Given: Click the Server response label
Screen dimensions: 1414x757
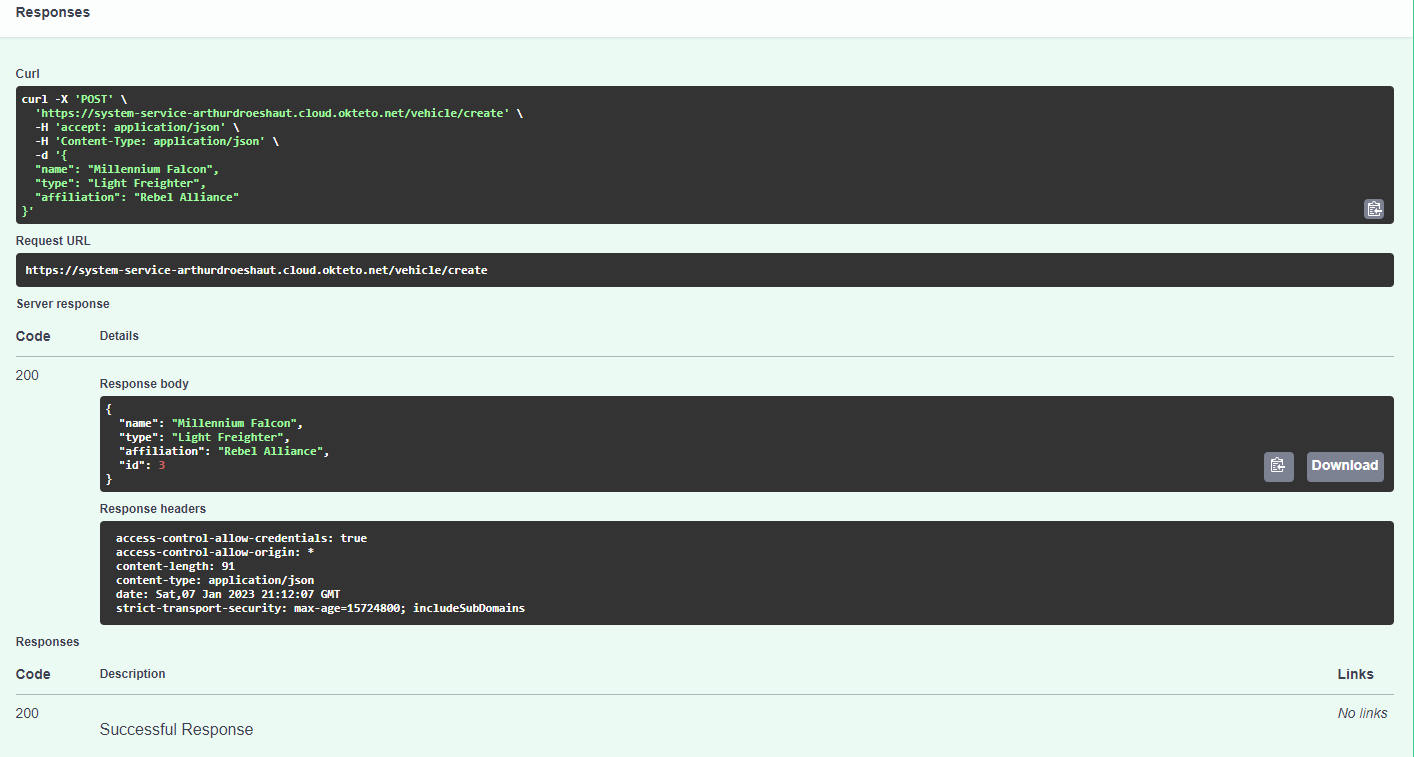Looking at the screenshot, I should [x=62, y=304].
